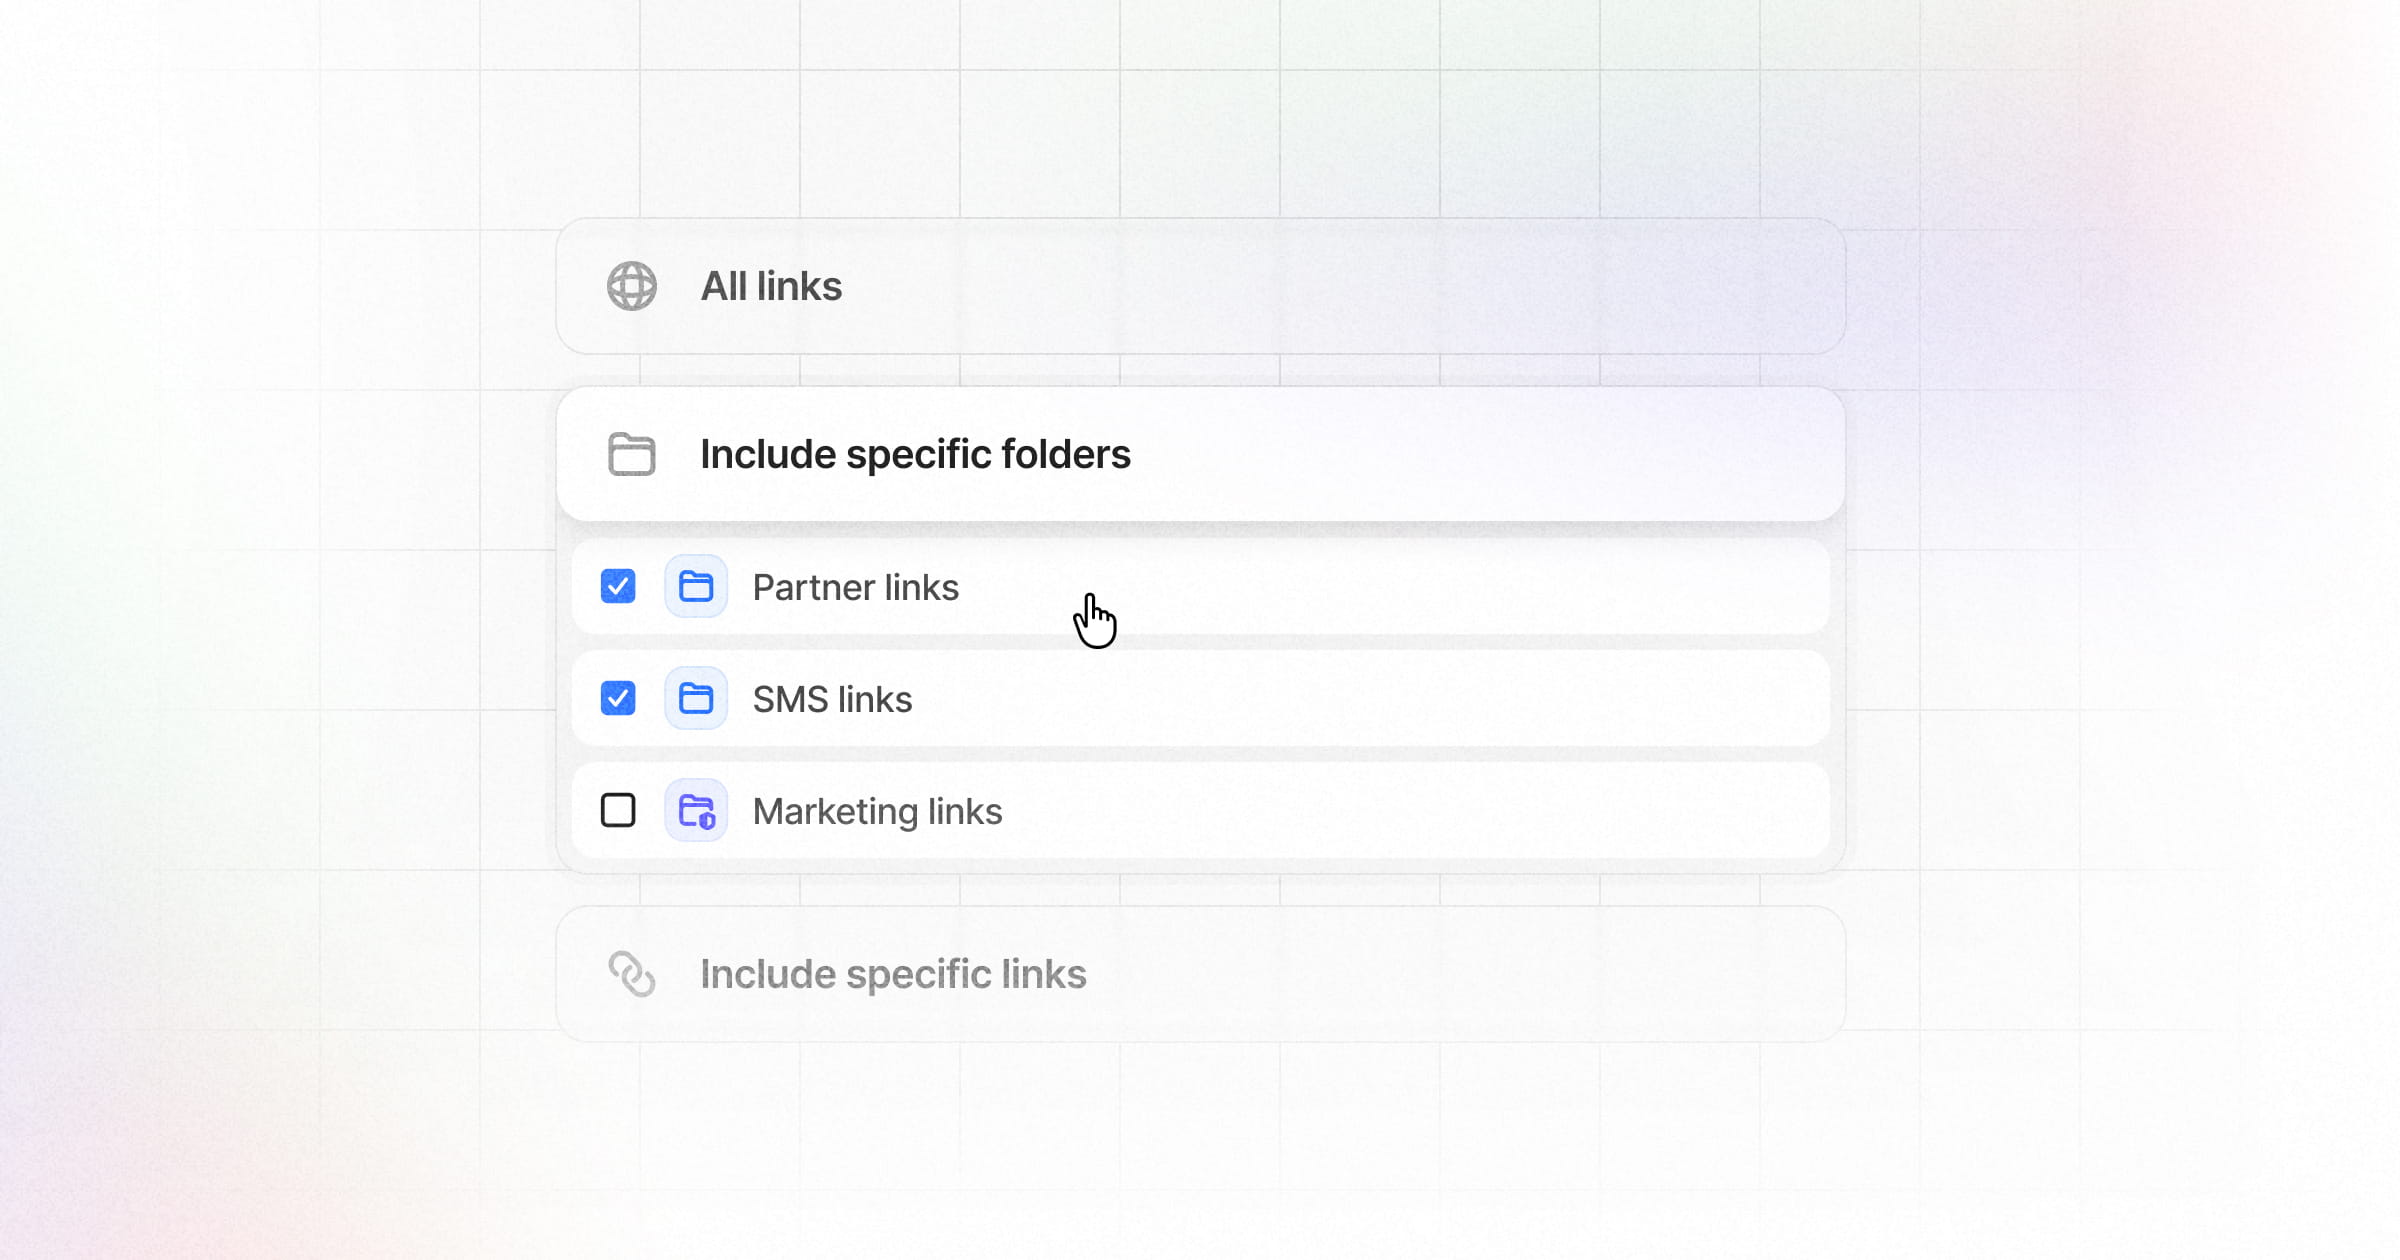Select the SMS links label
This screenshot has width=2400, height=1260.
click(x=832, y=699)
